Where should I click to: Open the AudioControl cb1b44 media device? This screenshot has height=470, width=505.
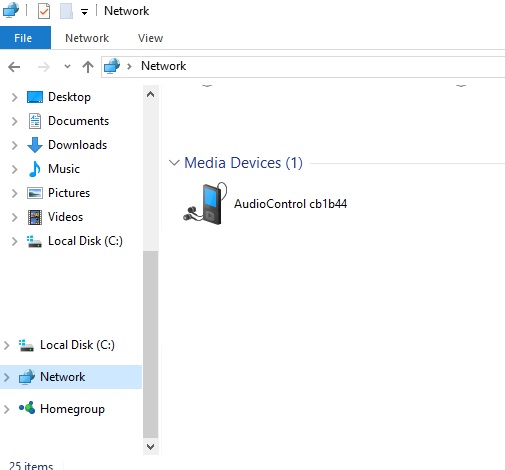265,203
